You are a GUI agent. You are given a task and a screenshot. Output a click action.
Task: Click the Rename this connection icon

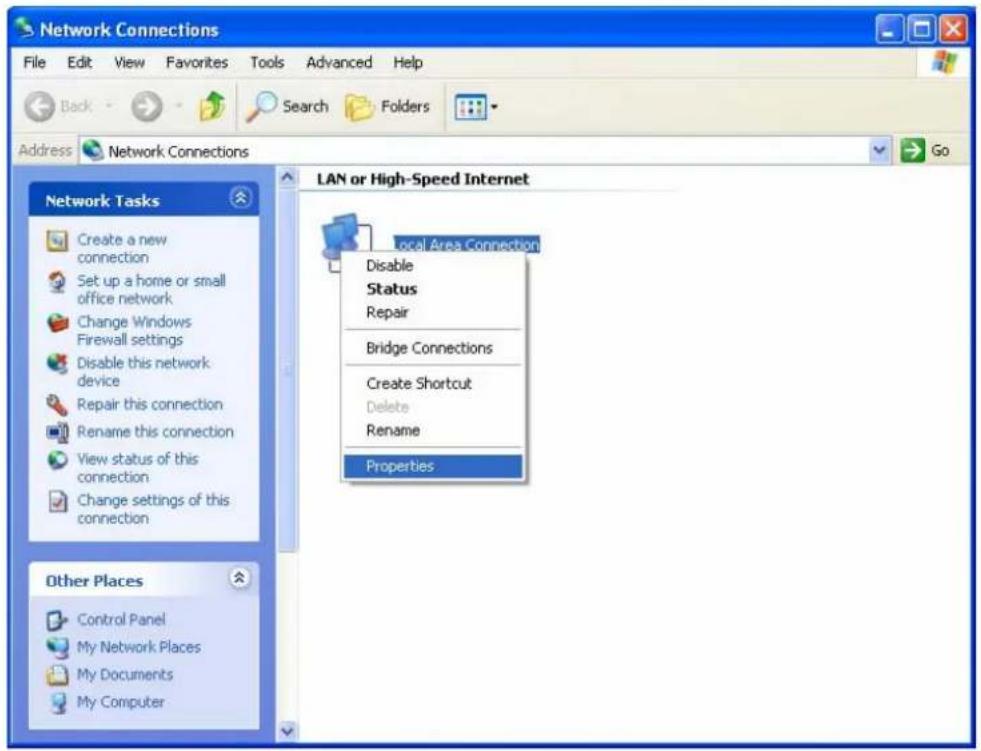point(58,432)
